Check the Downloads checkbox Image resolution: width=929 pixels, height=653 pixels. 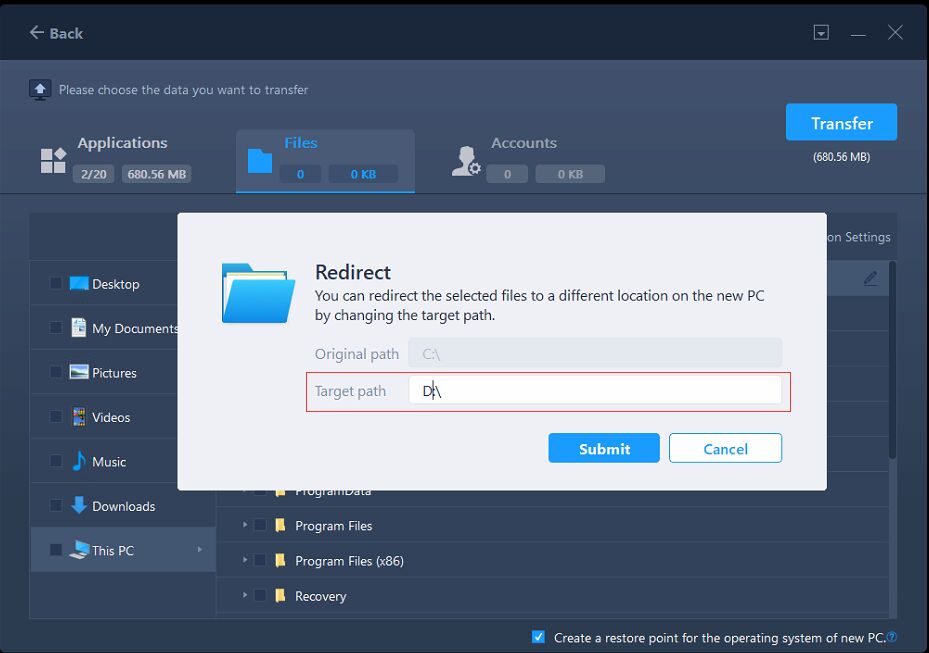[x=55, y=505]
